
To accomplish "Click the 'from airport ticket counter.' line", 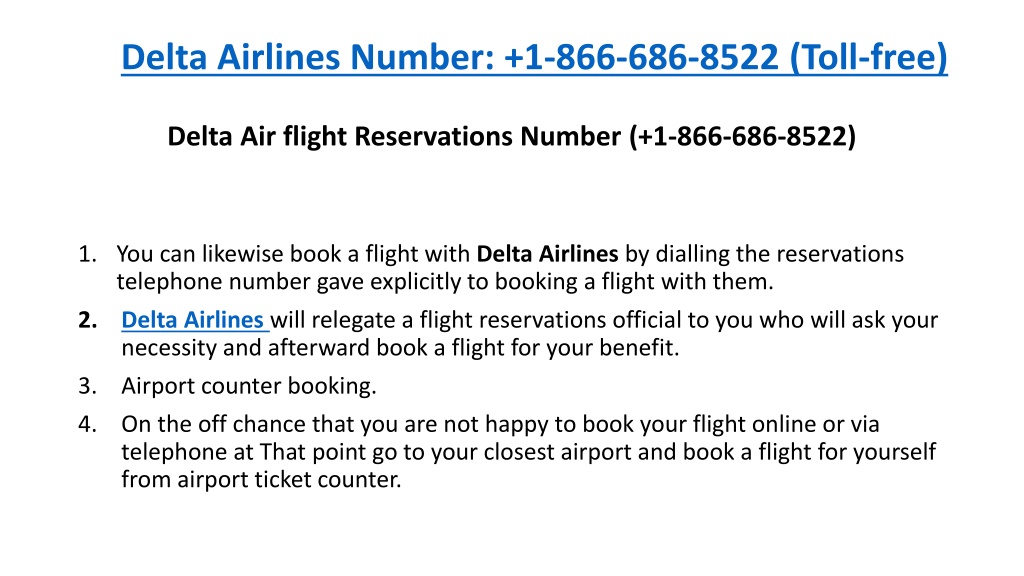I will pos(261,479).
